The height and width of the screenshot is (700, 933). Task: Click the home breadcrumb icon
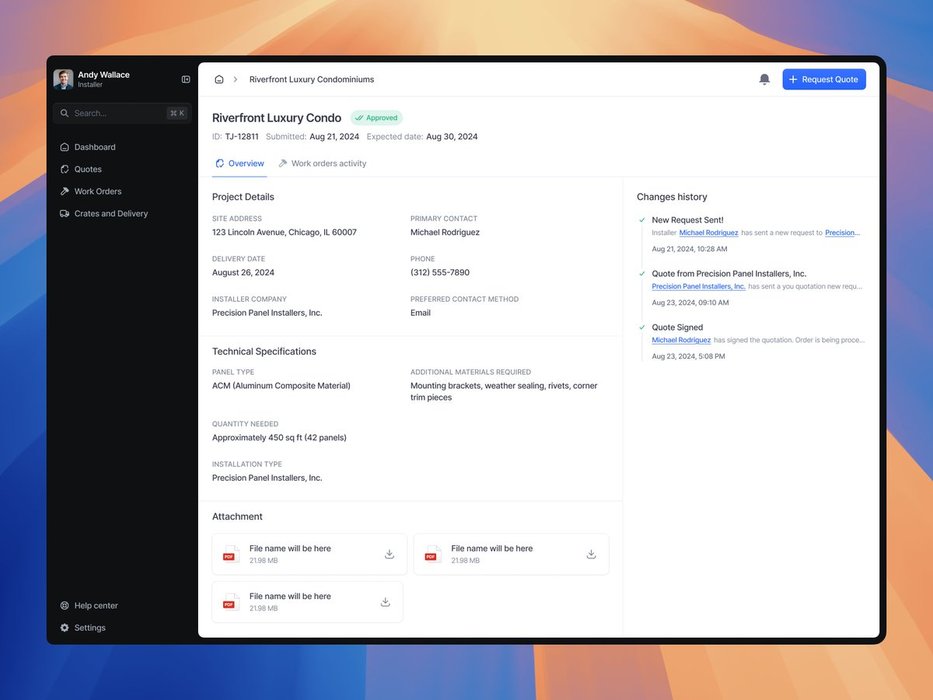(x=219, y=79)
